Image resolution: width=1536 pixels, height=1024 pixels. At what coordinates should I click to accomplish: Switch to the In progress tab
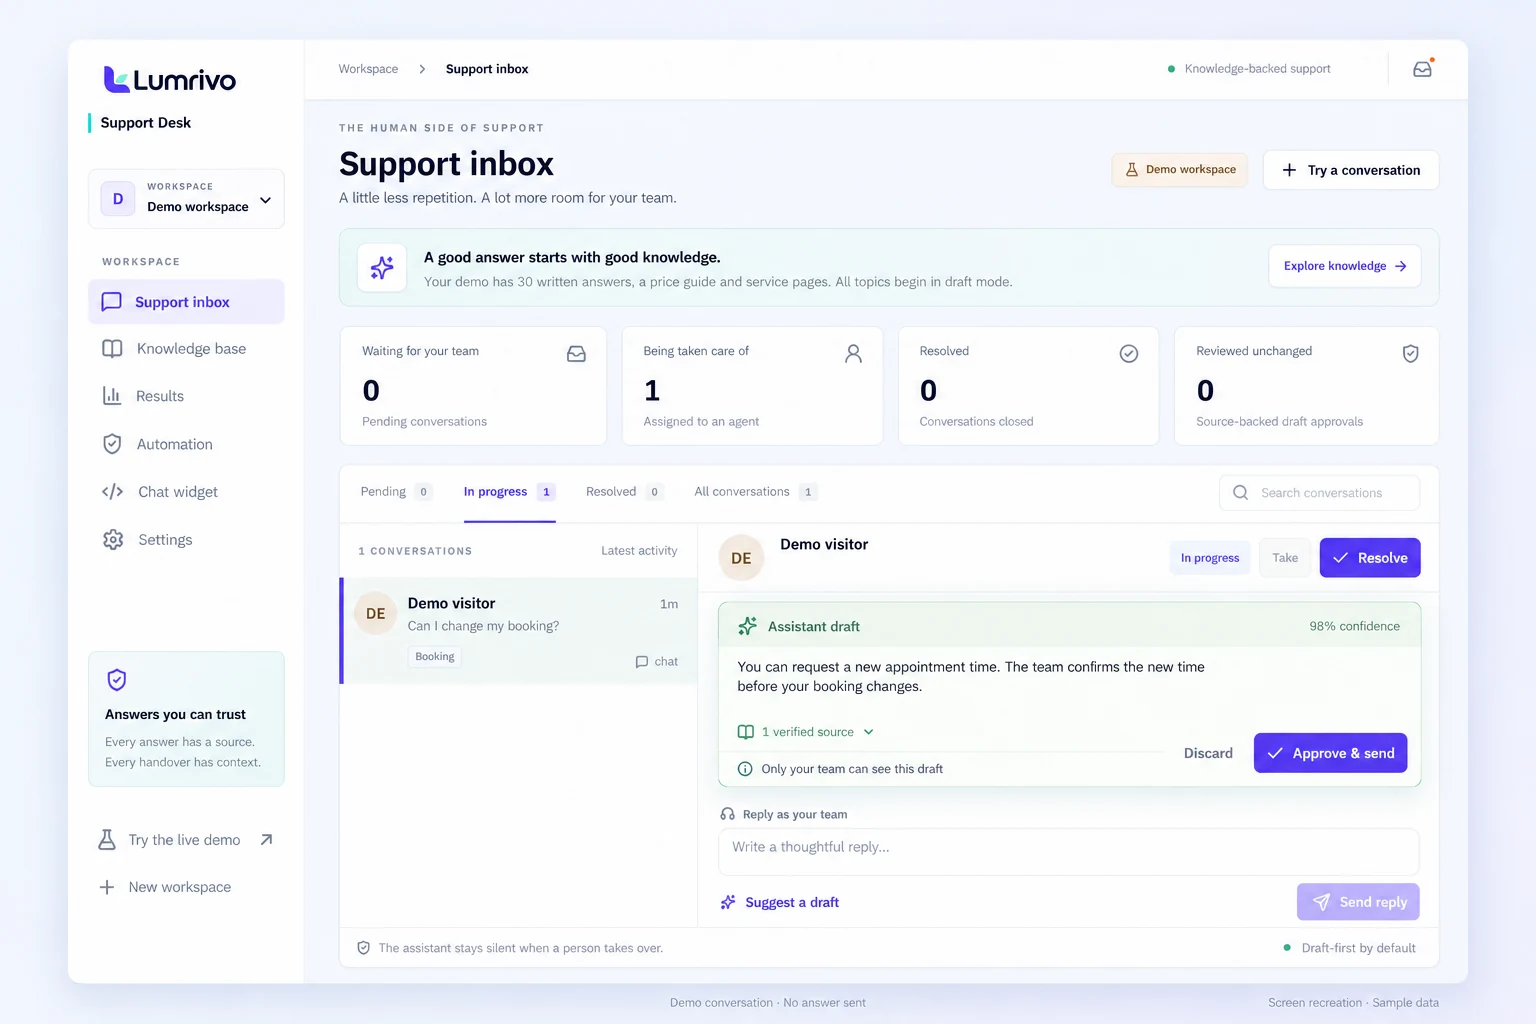pyautogui.click(x=509, y=492)
